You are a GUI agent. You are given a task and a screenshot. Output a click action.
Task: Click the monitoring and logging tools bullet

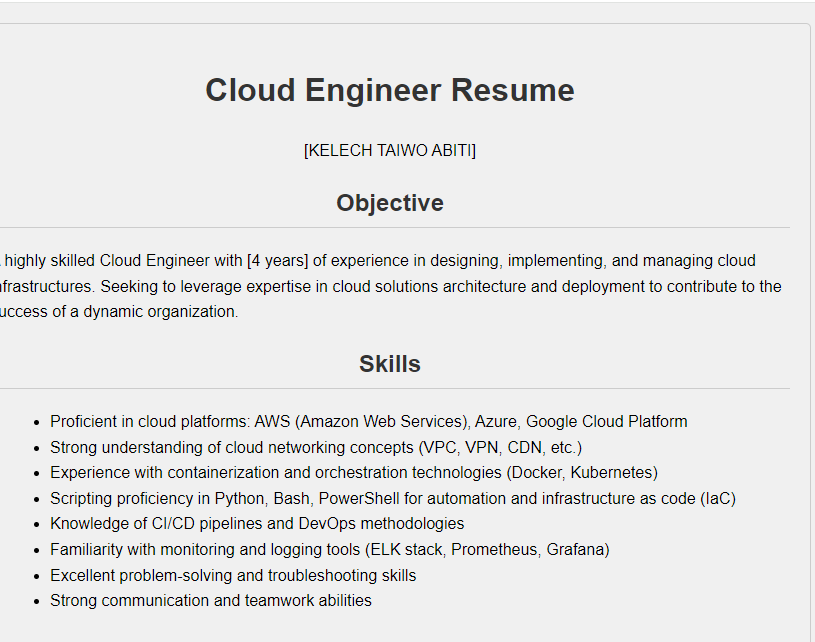coord(329,549)
